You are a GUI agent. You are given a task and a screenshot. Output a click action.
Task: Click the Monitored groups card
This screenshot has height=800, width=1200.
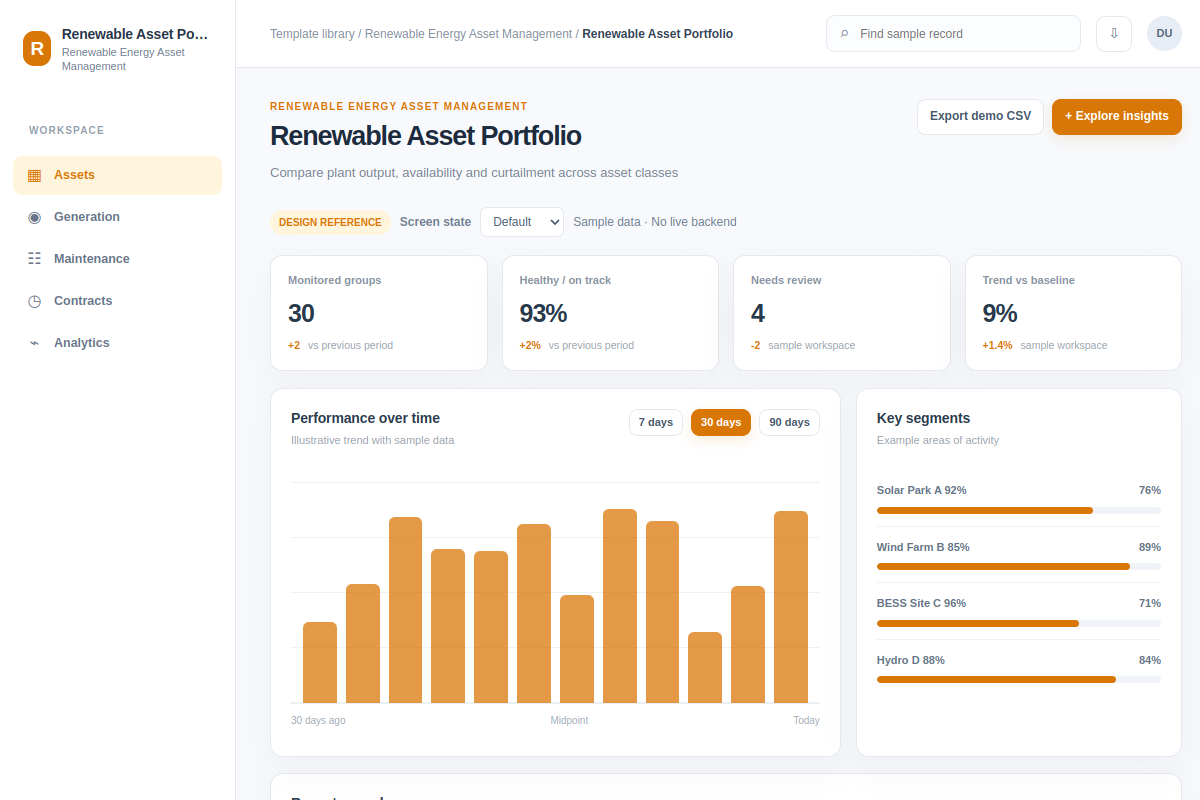pyautogui.click(x=379, y=313)
